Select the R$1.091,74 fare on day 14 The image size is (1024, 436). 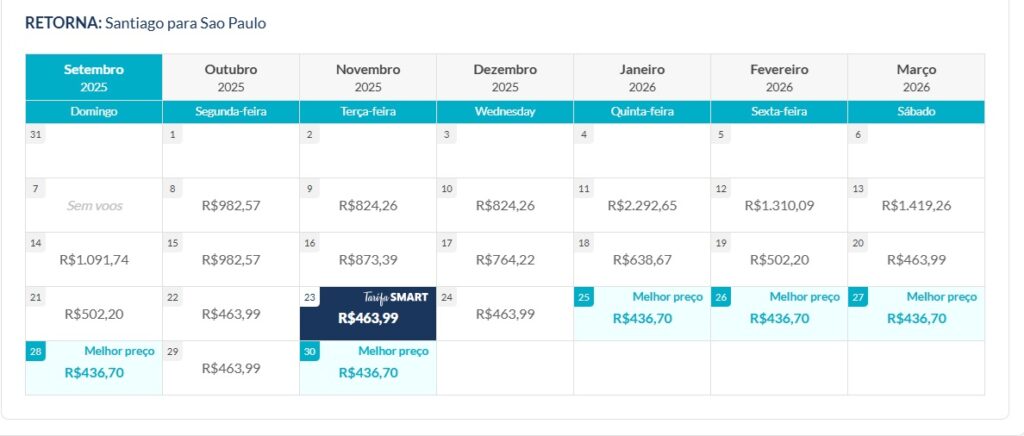point(94,260)
